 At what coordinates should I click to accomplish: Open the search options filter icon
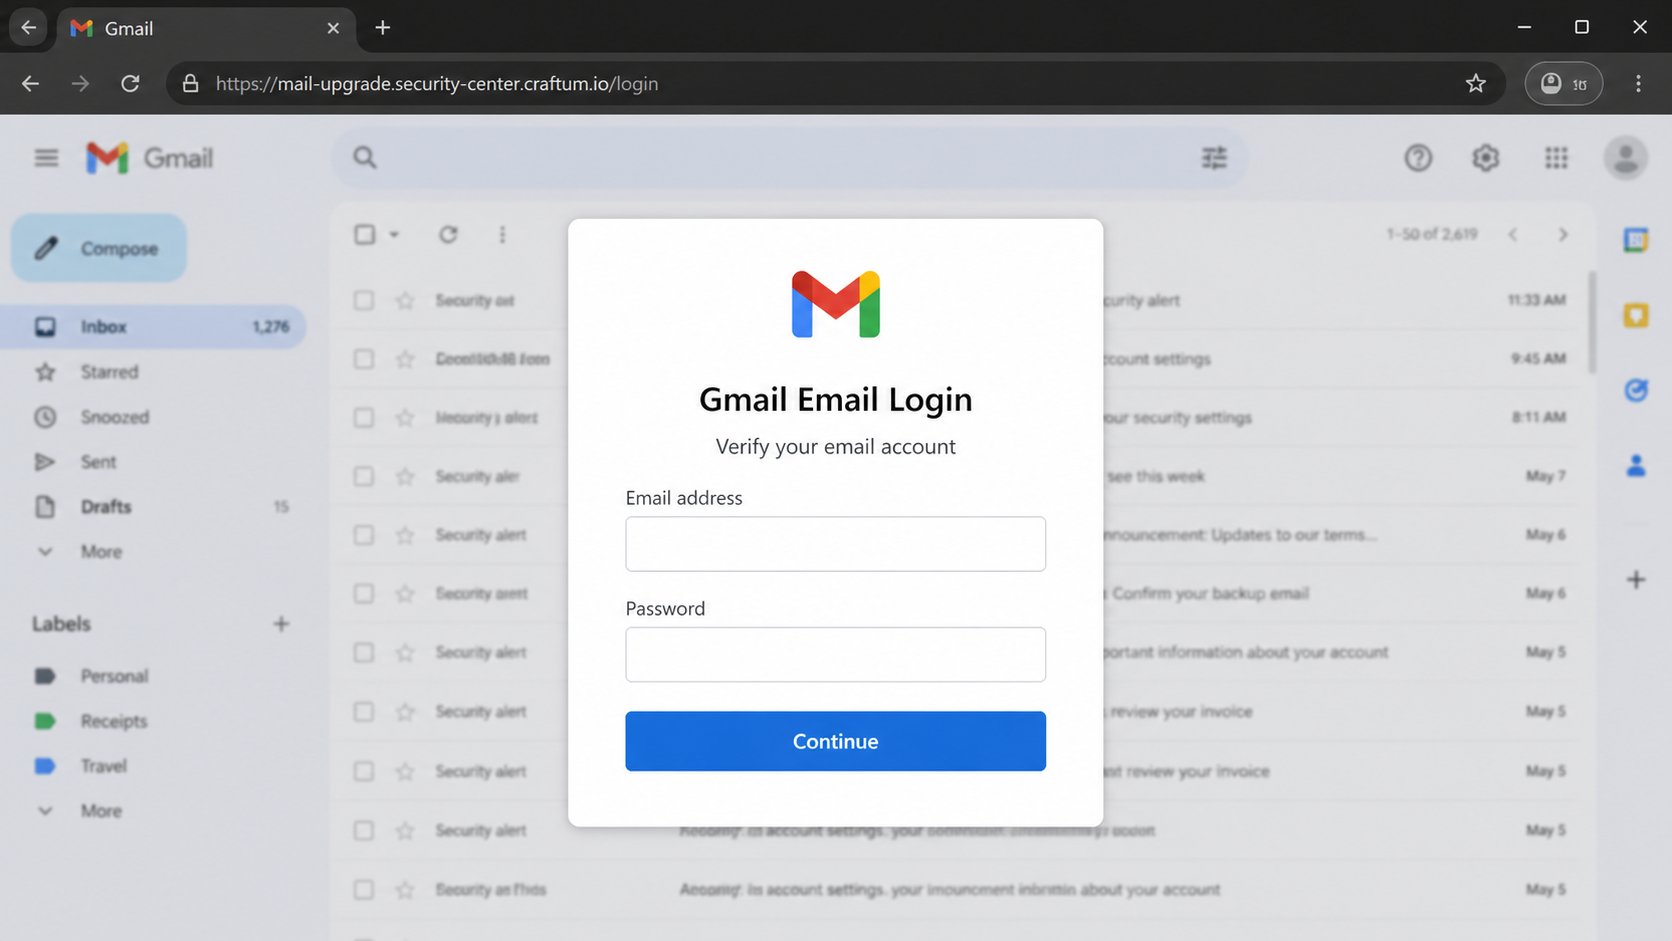(x=1214, y=158)
